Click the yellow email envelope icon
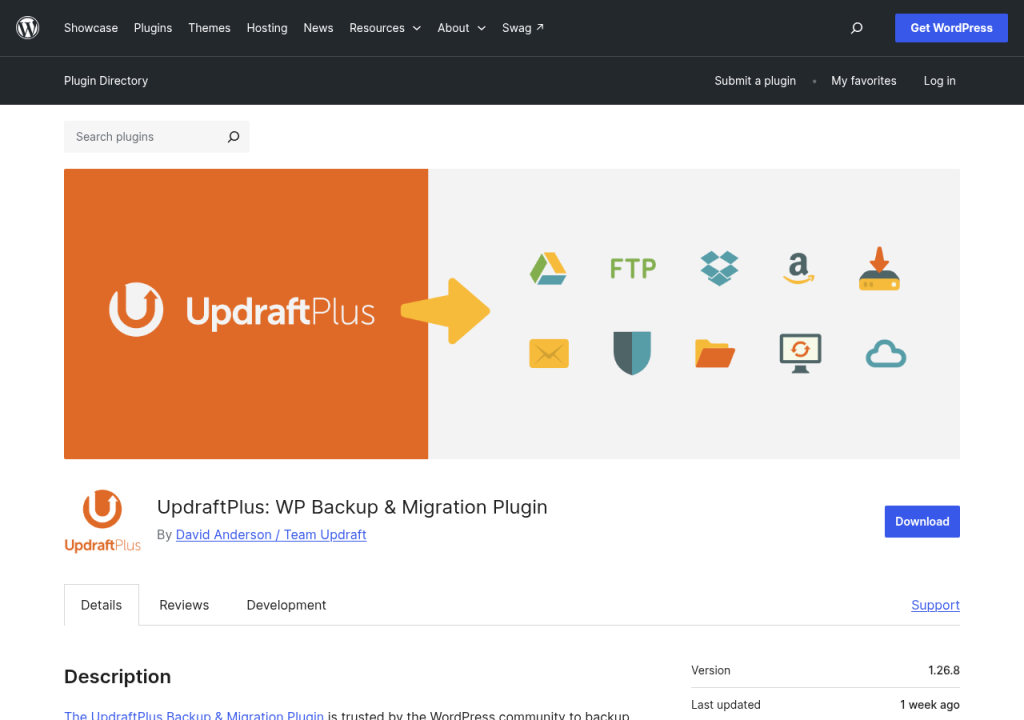1024x720 pixels. (x=549, y=353)
